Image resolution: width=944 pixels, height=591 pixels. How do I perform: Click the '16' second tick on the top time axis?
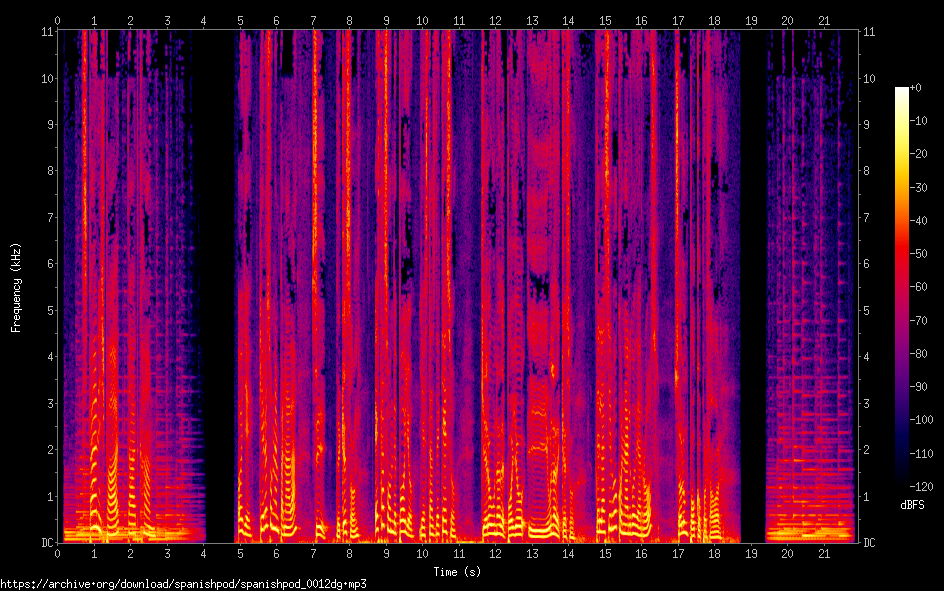click(642, 20)
